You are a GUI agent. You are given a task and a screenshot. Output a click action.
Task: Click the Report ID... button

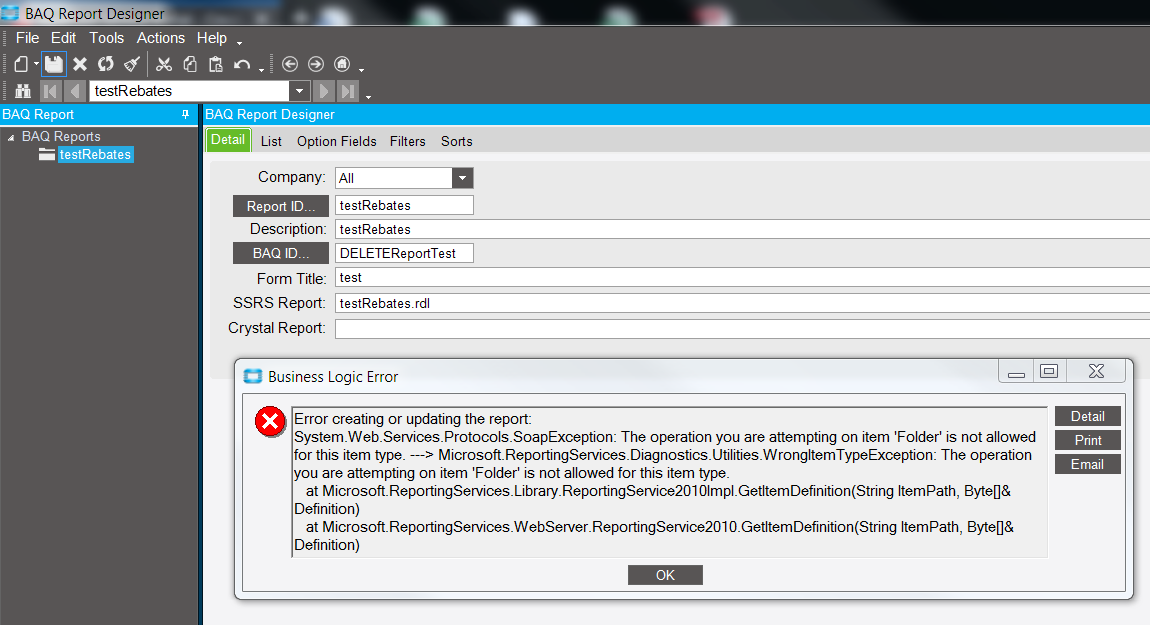click(x=281, y=206)
